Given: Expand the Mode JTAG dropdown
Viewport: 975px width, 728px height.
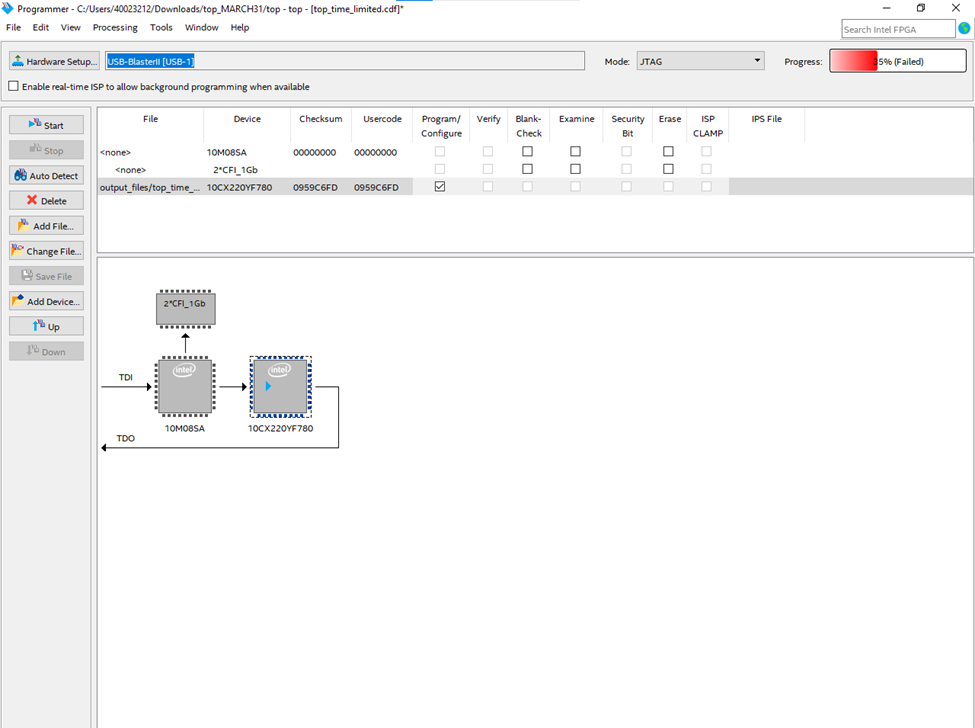Looking at the screenshot, I should 700,62.
